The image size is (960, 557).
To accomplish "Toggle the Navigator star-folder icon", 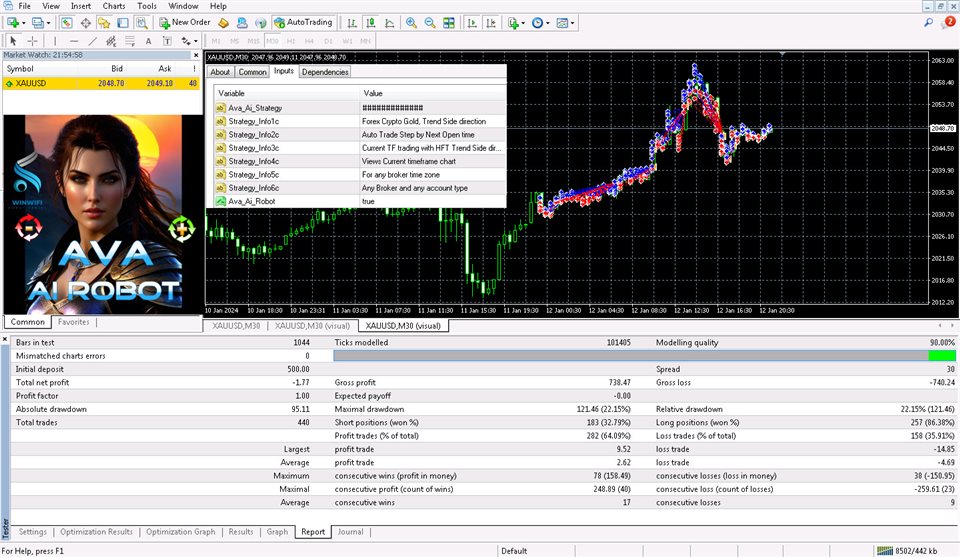I will coord(104,23).
